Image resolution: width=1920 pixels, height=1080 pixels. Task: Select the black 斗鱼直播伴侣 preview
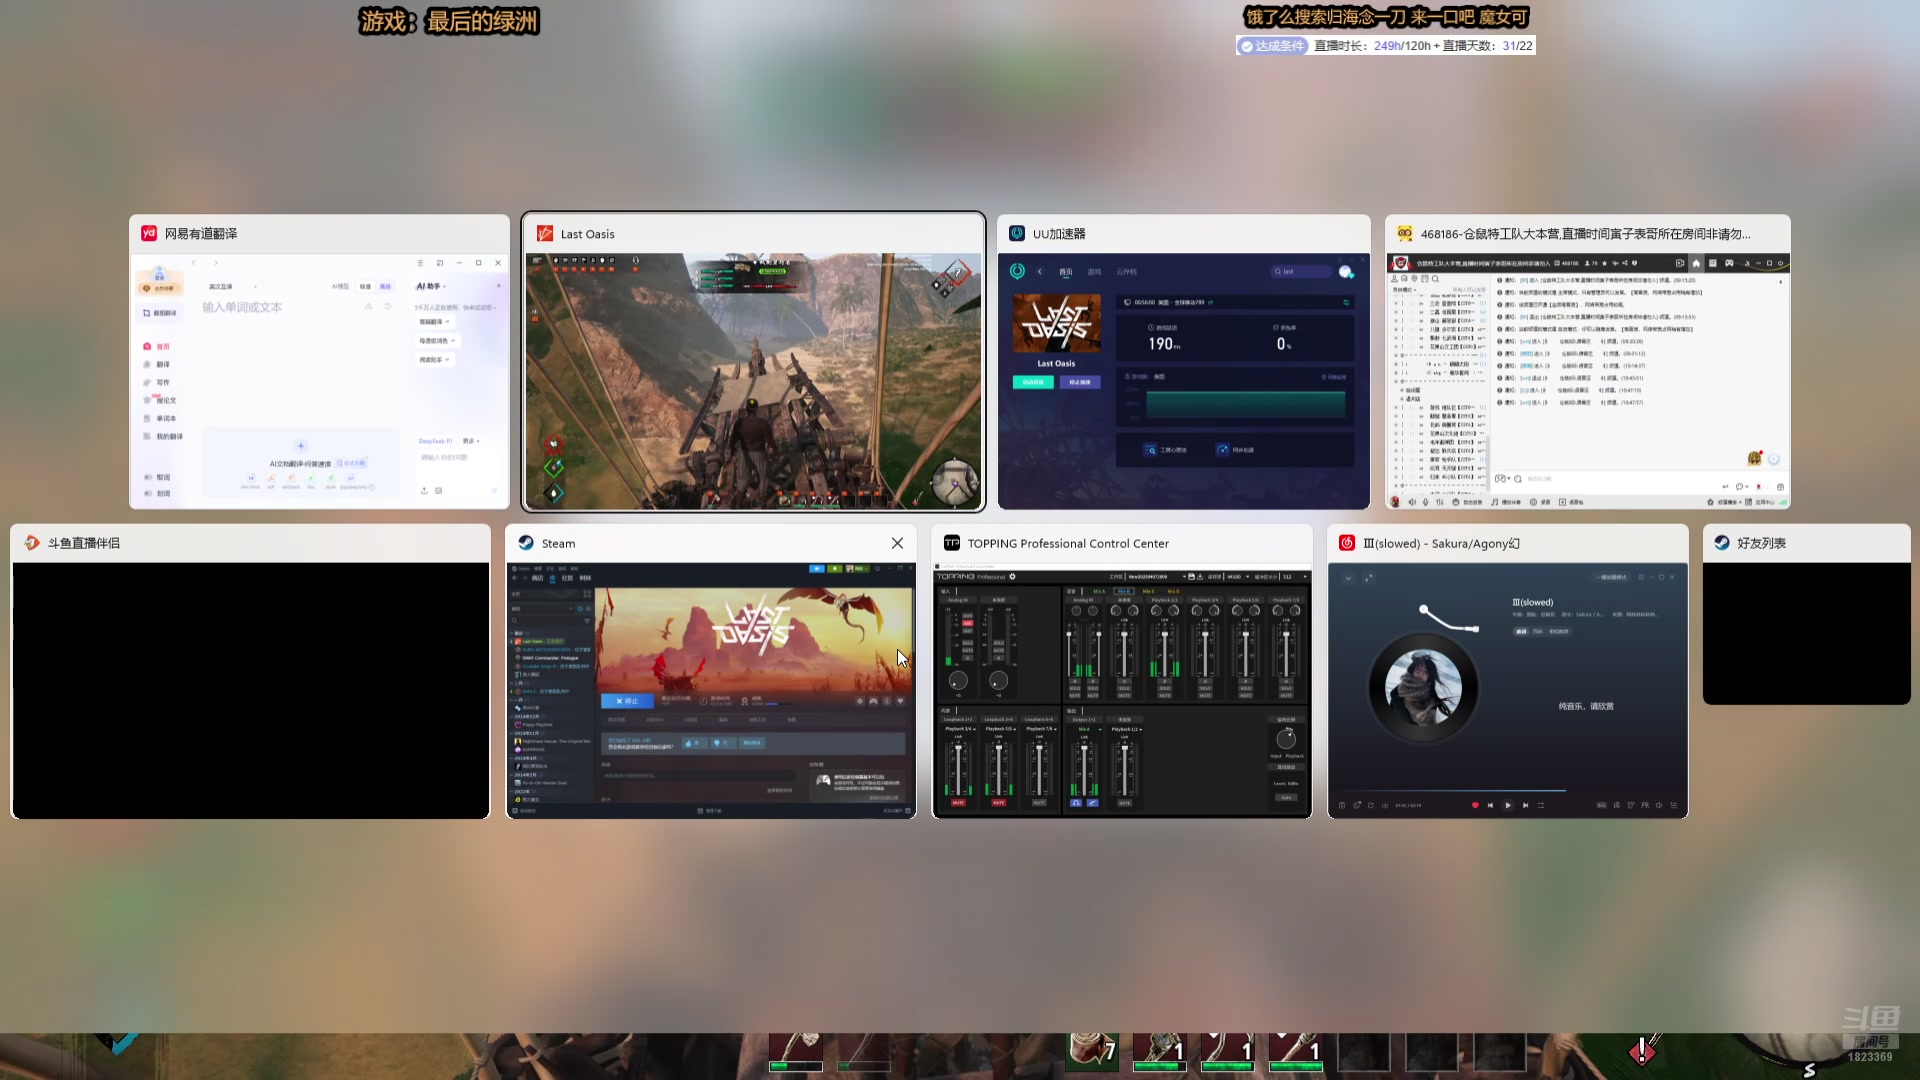coord(251,690)
